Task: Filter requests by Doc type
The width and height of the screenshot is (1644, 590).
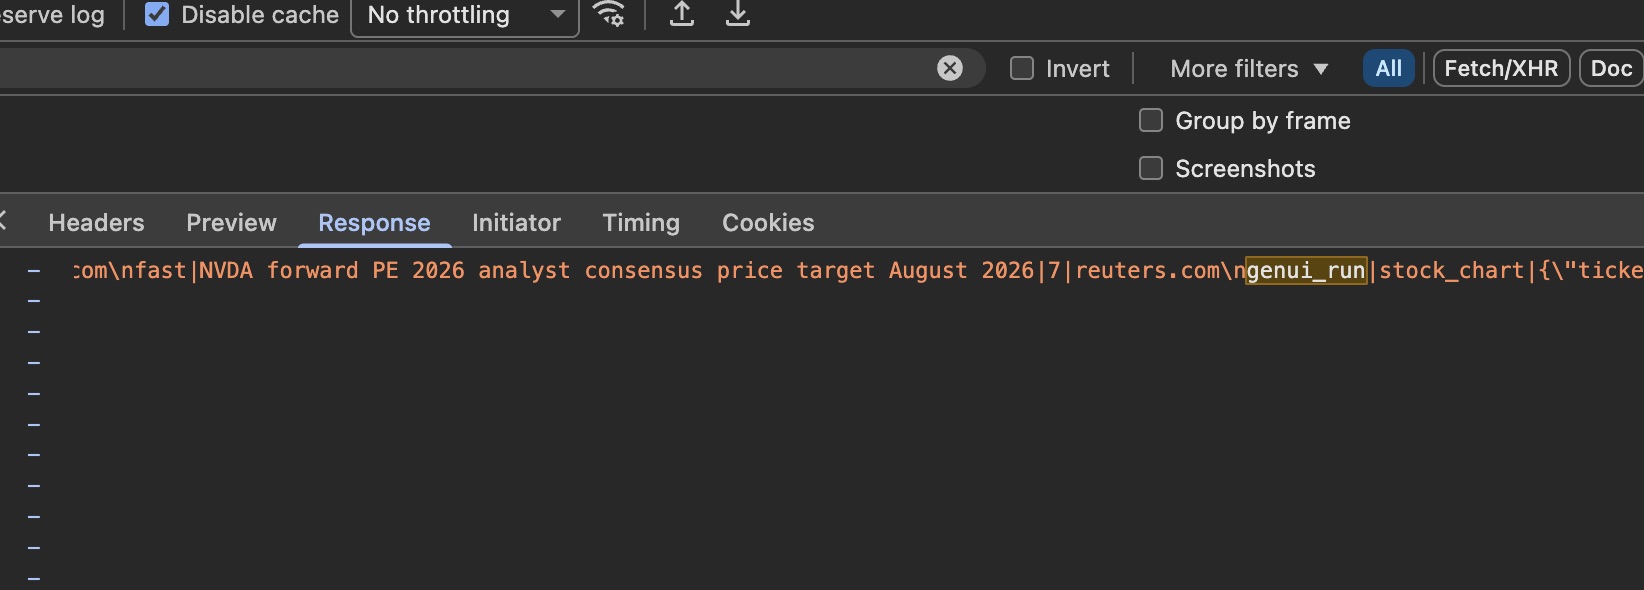Action: [x=1611, y=68]
